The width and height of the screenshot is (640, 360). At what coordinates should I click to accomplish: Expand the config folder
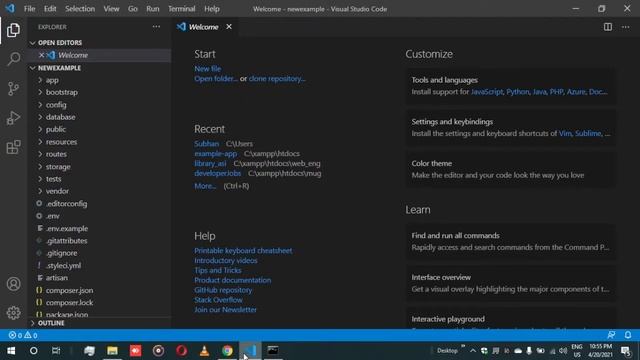tap(40, 105)
